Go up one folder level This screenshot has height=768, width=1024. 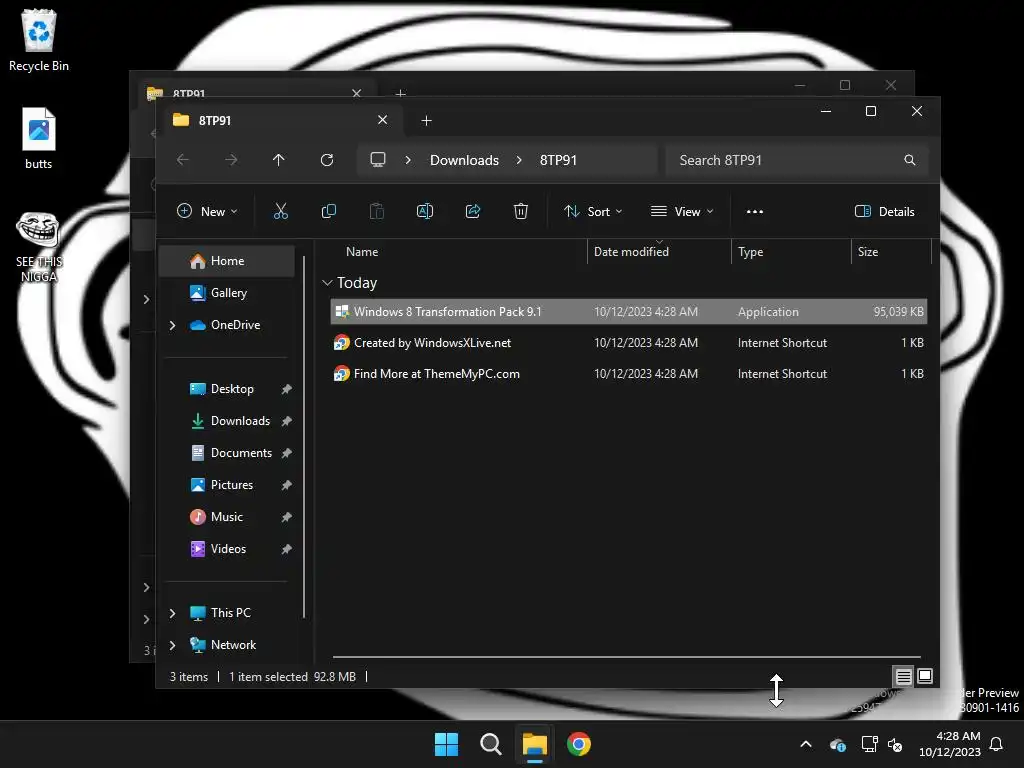click(x=279, y=160)
